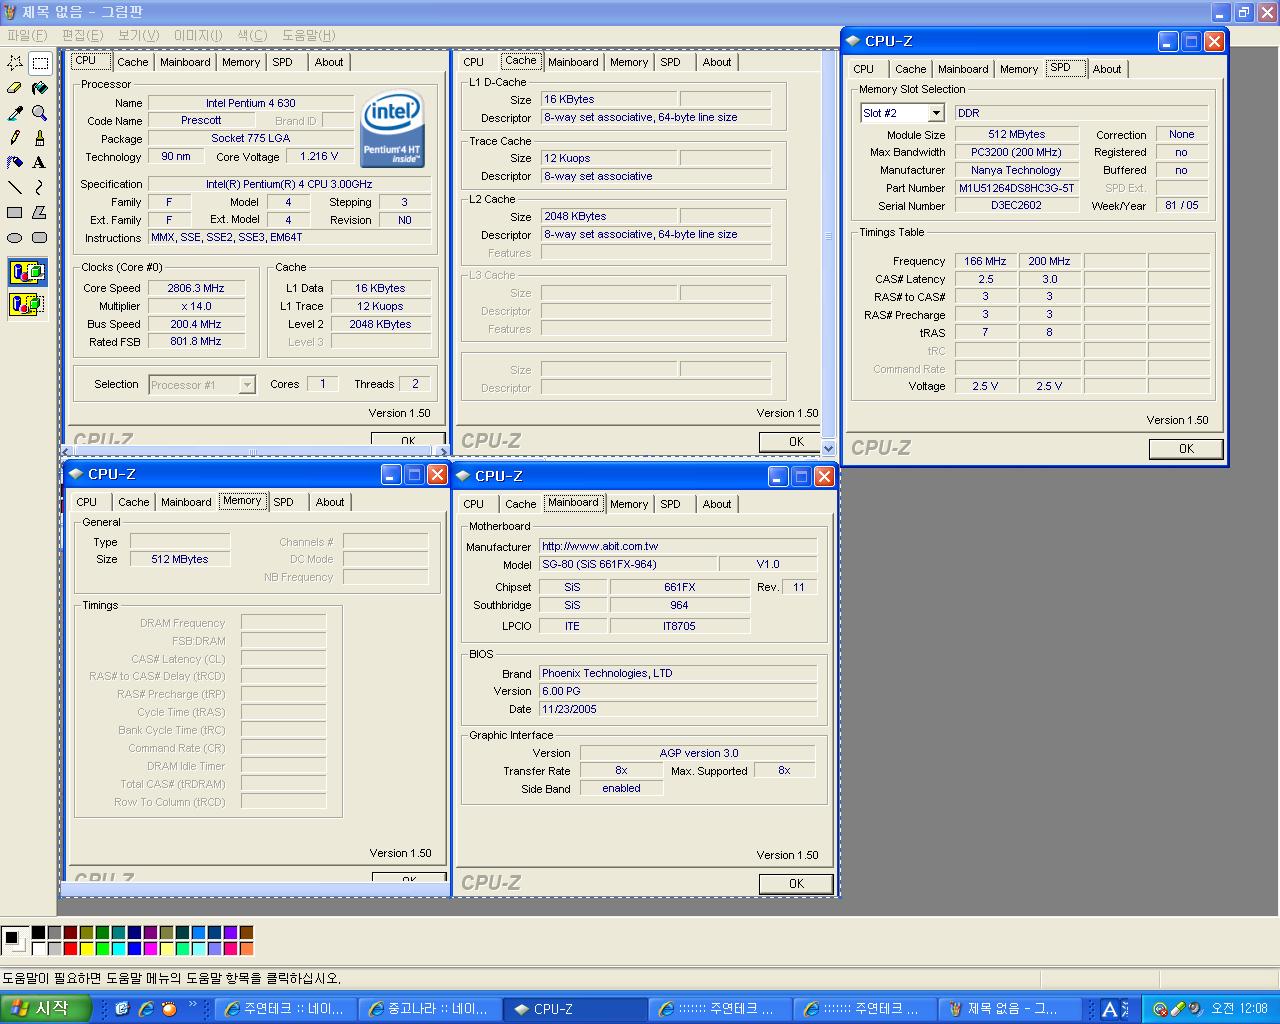Switch to 중고나라 taskbar button

coord(430,1009)
